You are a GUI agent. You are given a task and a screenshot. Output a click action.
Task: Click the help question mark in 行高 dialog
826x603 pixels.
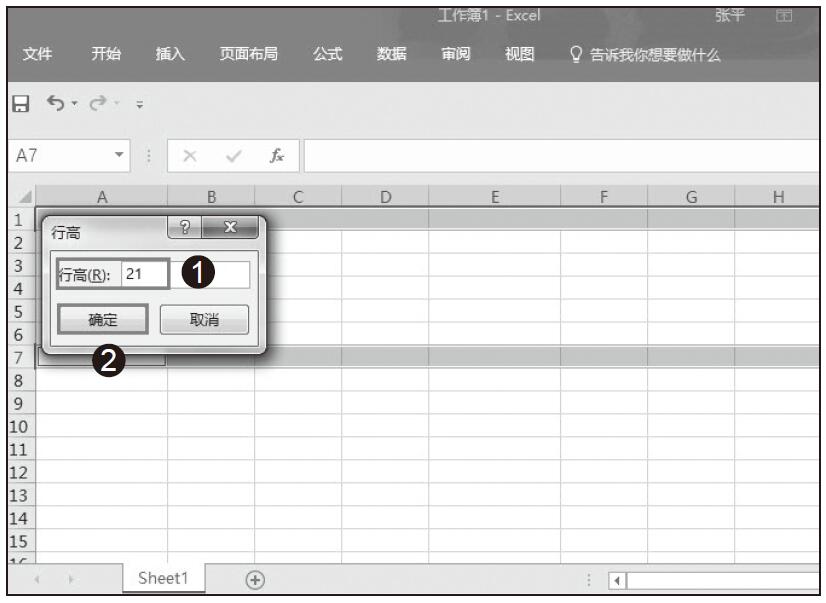coord(184,228)
